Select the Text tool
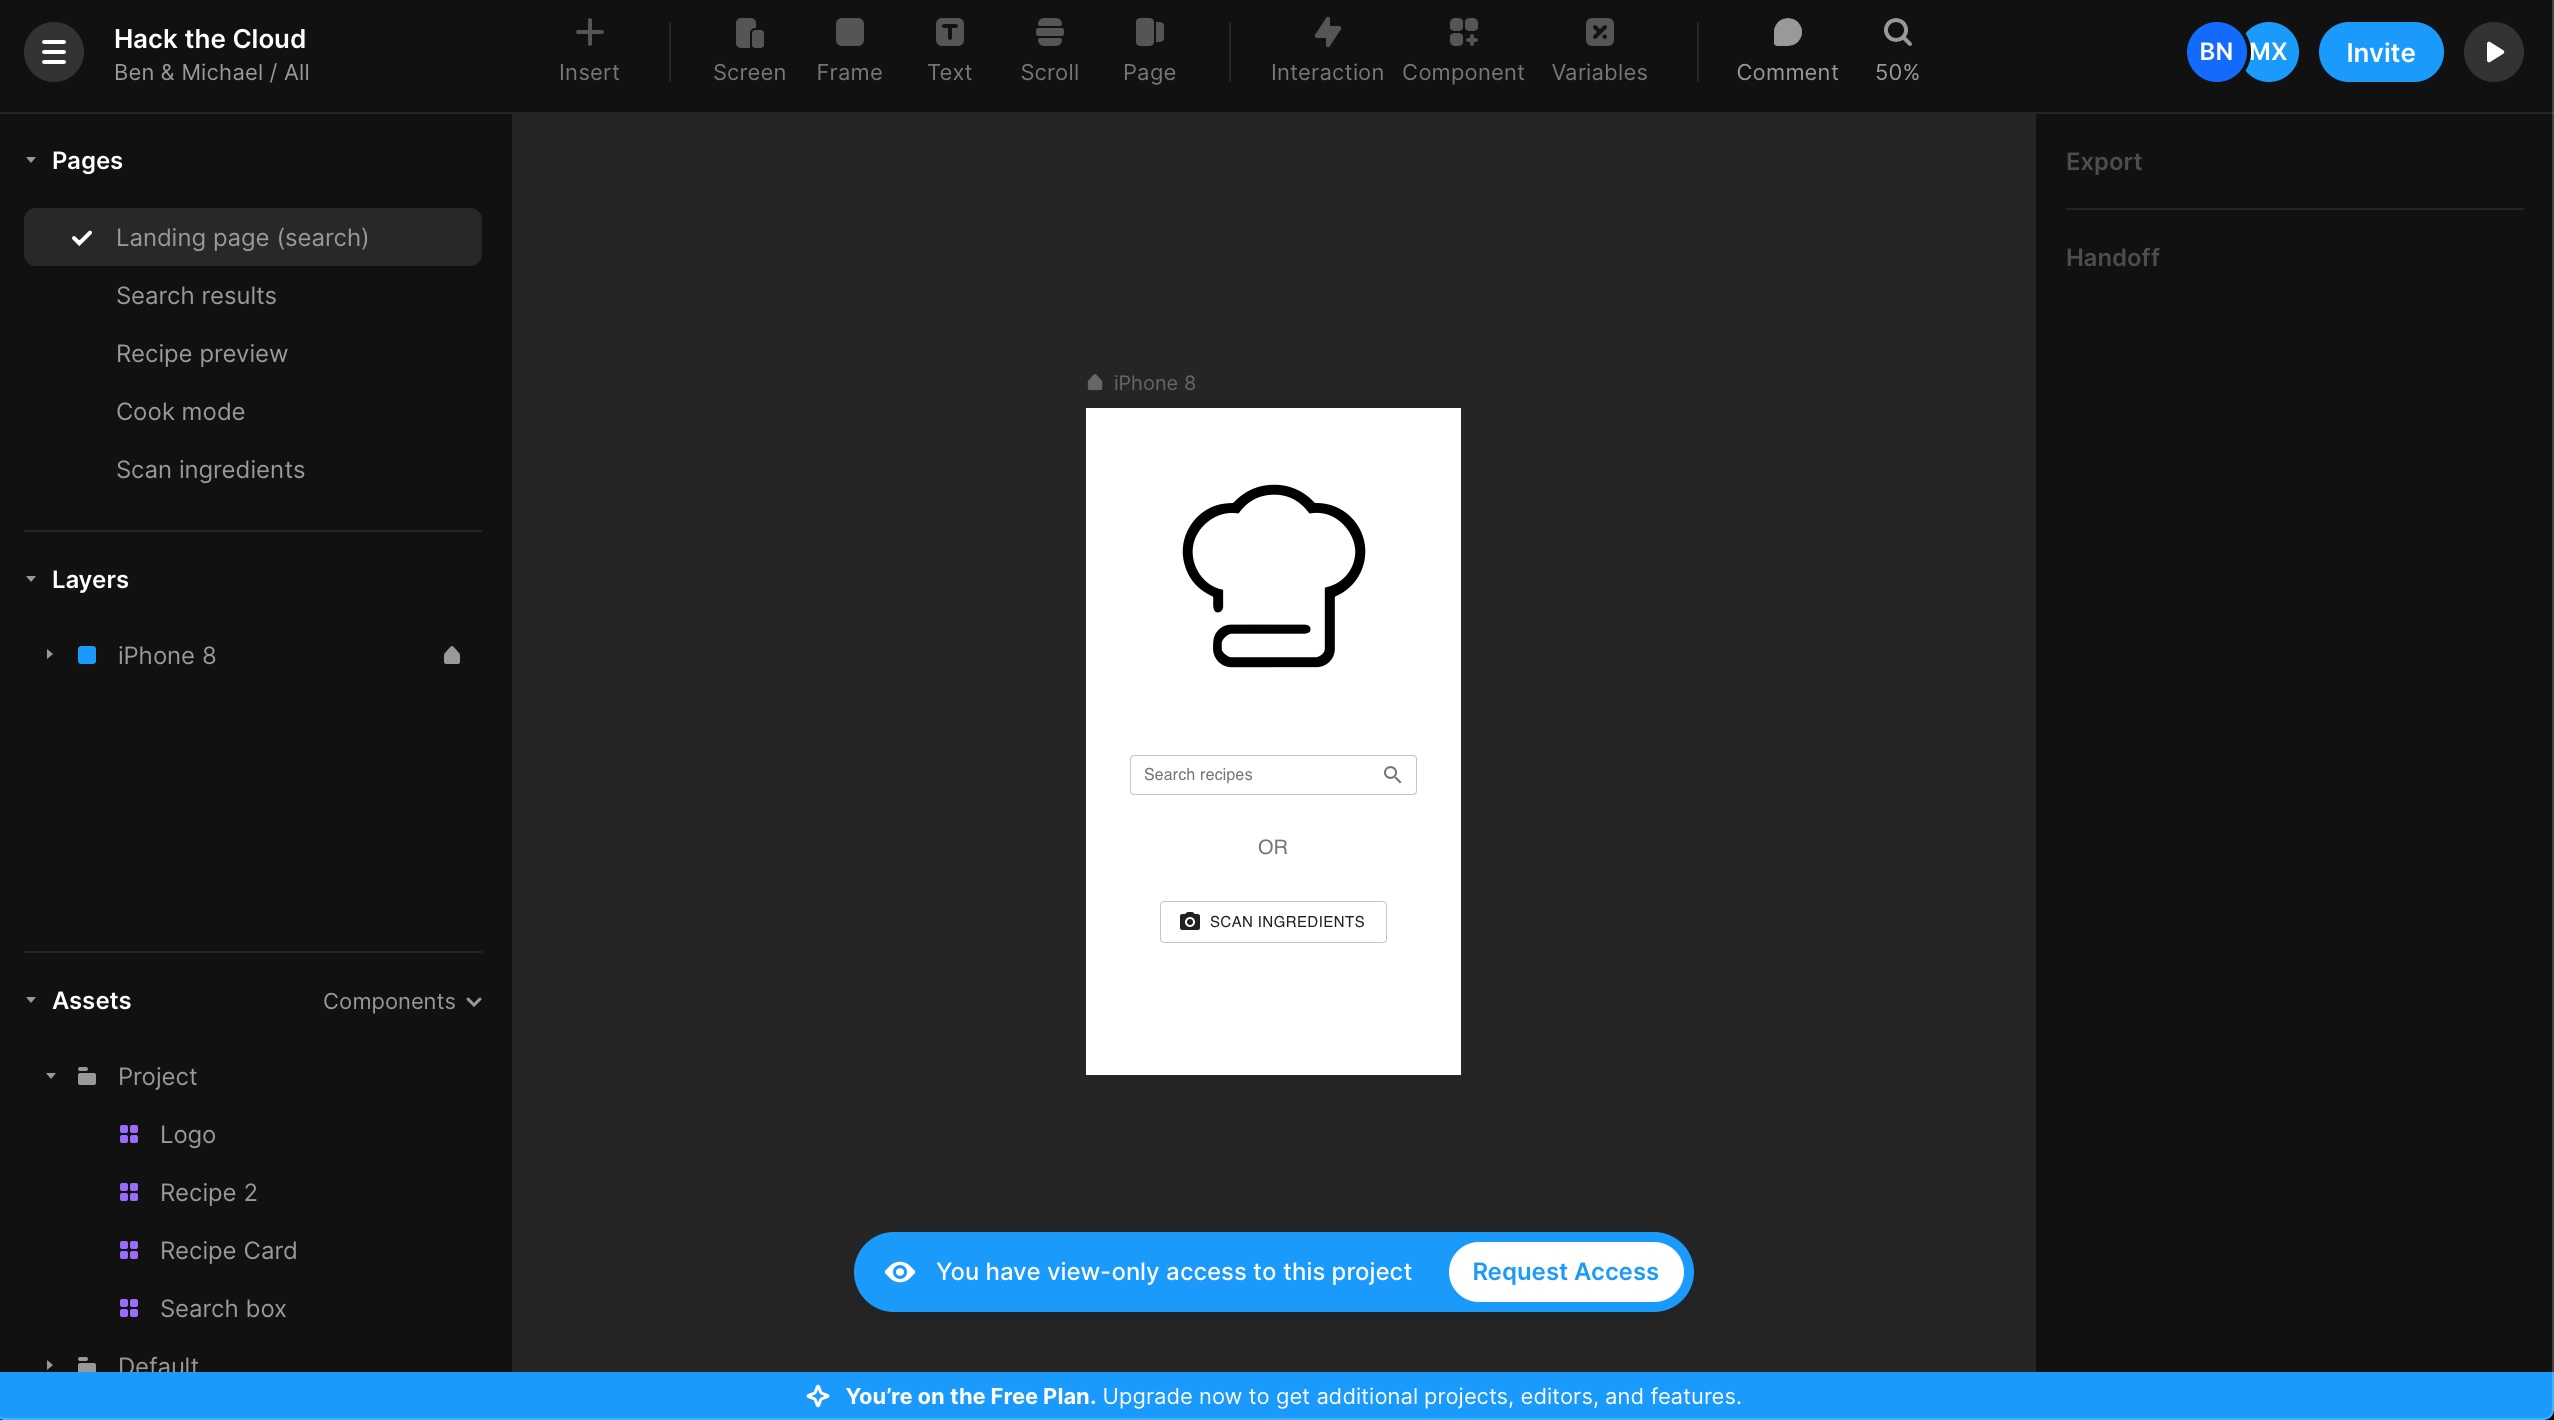The height and width of the screenshot is (1420, 2554). pos(949,50)
